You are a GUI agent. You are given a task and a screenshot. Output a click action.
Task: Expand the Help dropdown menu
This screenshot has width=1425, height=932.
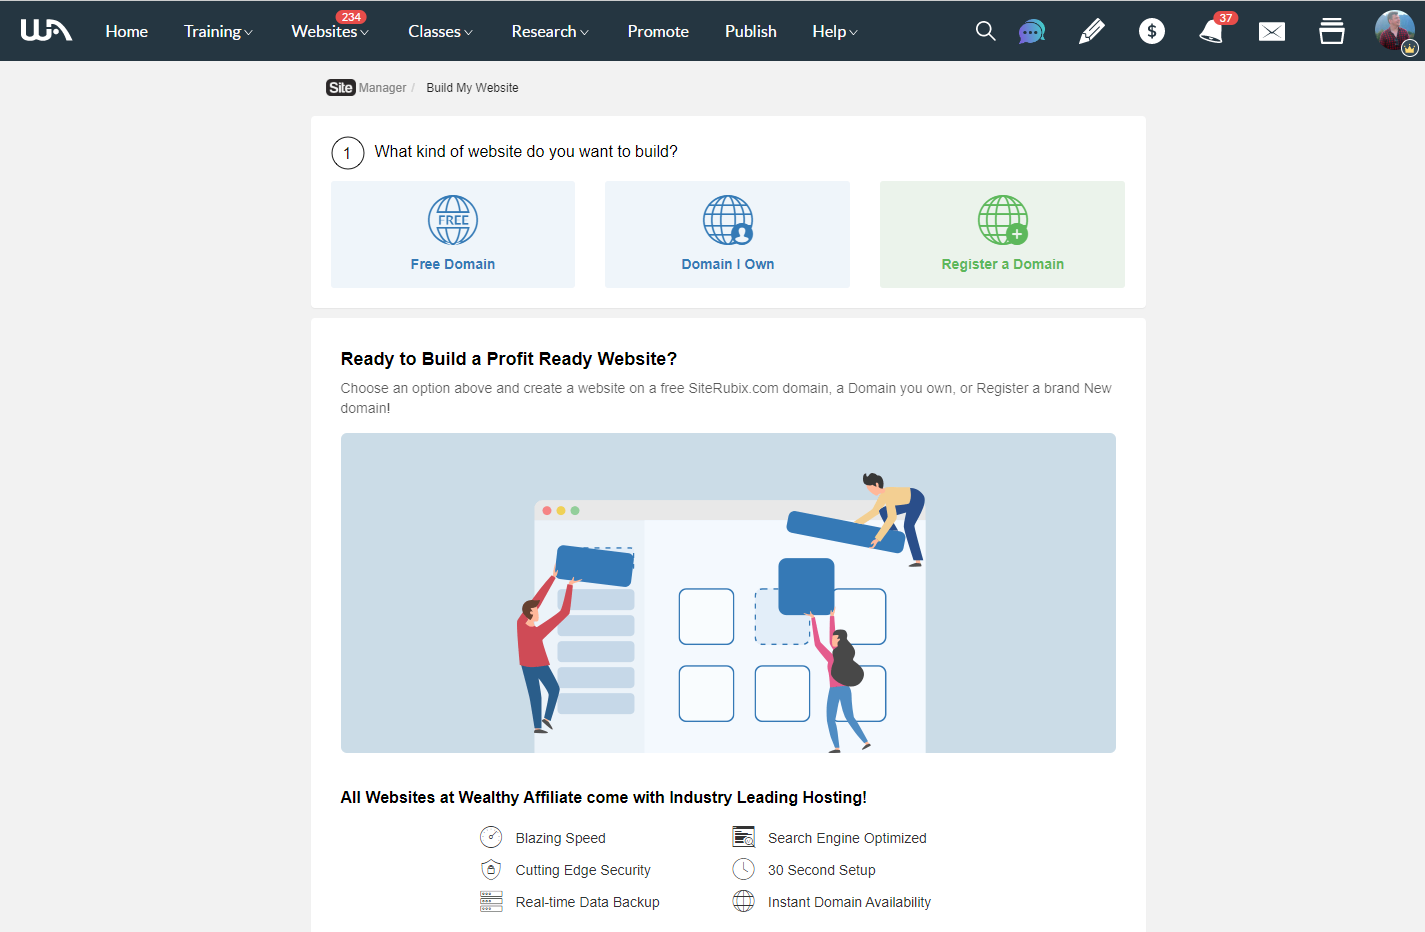tap(835, 31)
